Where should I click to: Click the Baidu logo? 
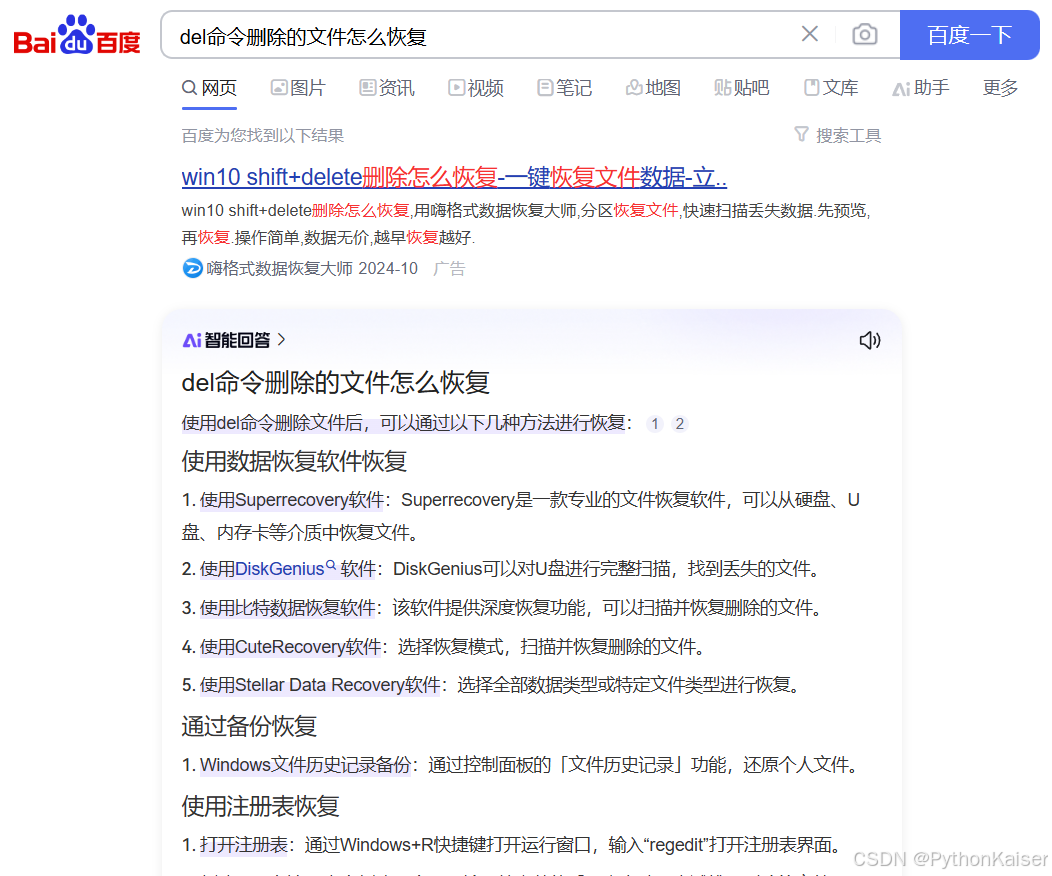pos(76,35)
